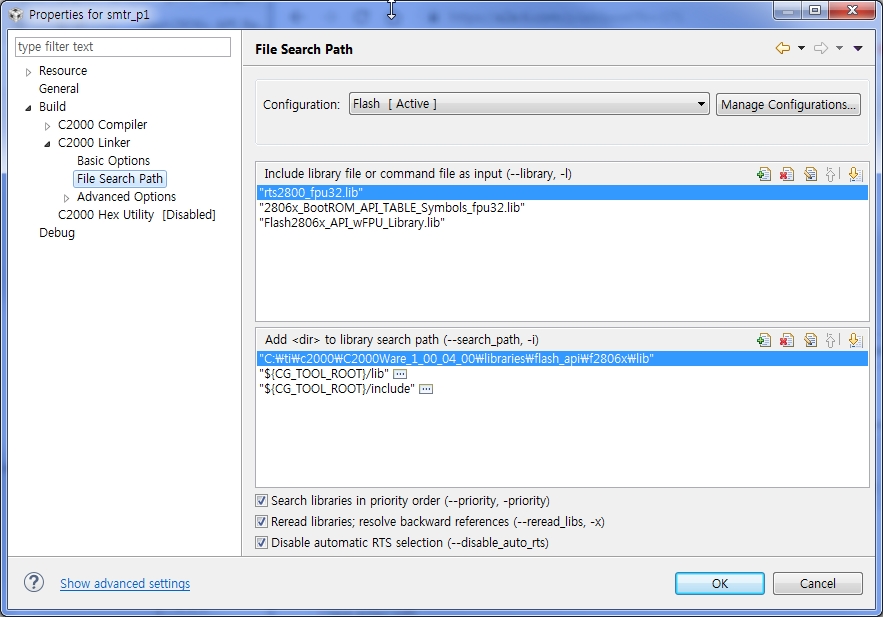Disable automatic RTS selection checkbox
The width and height of the screenshot is (883, 617).
[261, 542]
